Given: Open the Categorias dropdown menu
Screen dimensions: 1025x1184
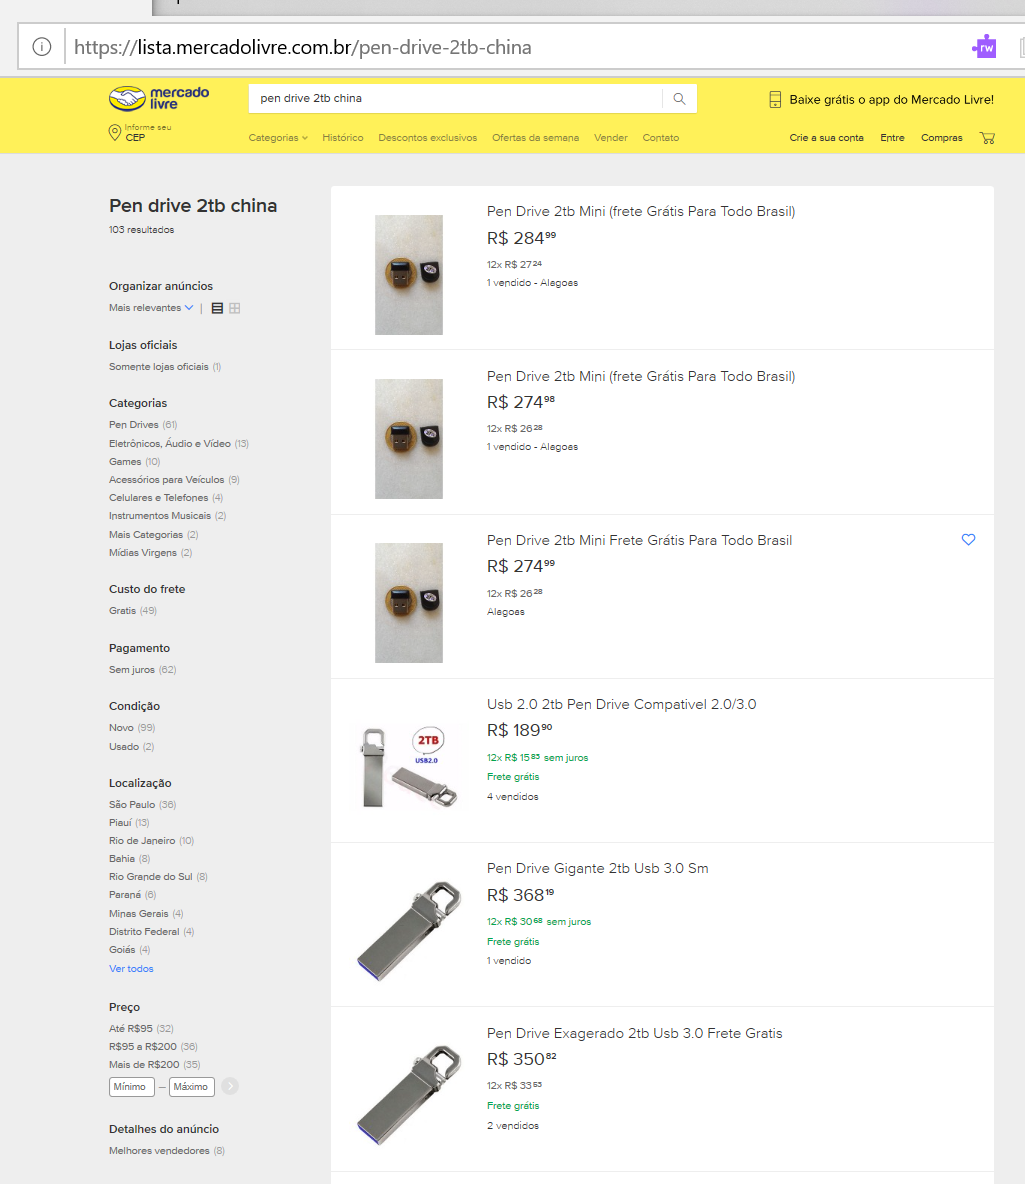Looking at the screenshot, I should [278, 138].
